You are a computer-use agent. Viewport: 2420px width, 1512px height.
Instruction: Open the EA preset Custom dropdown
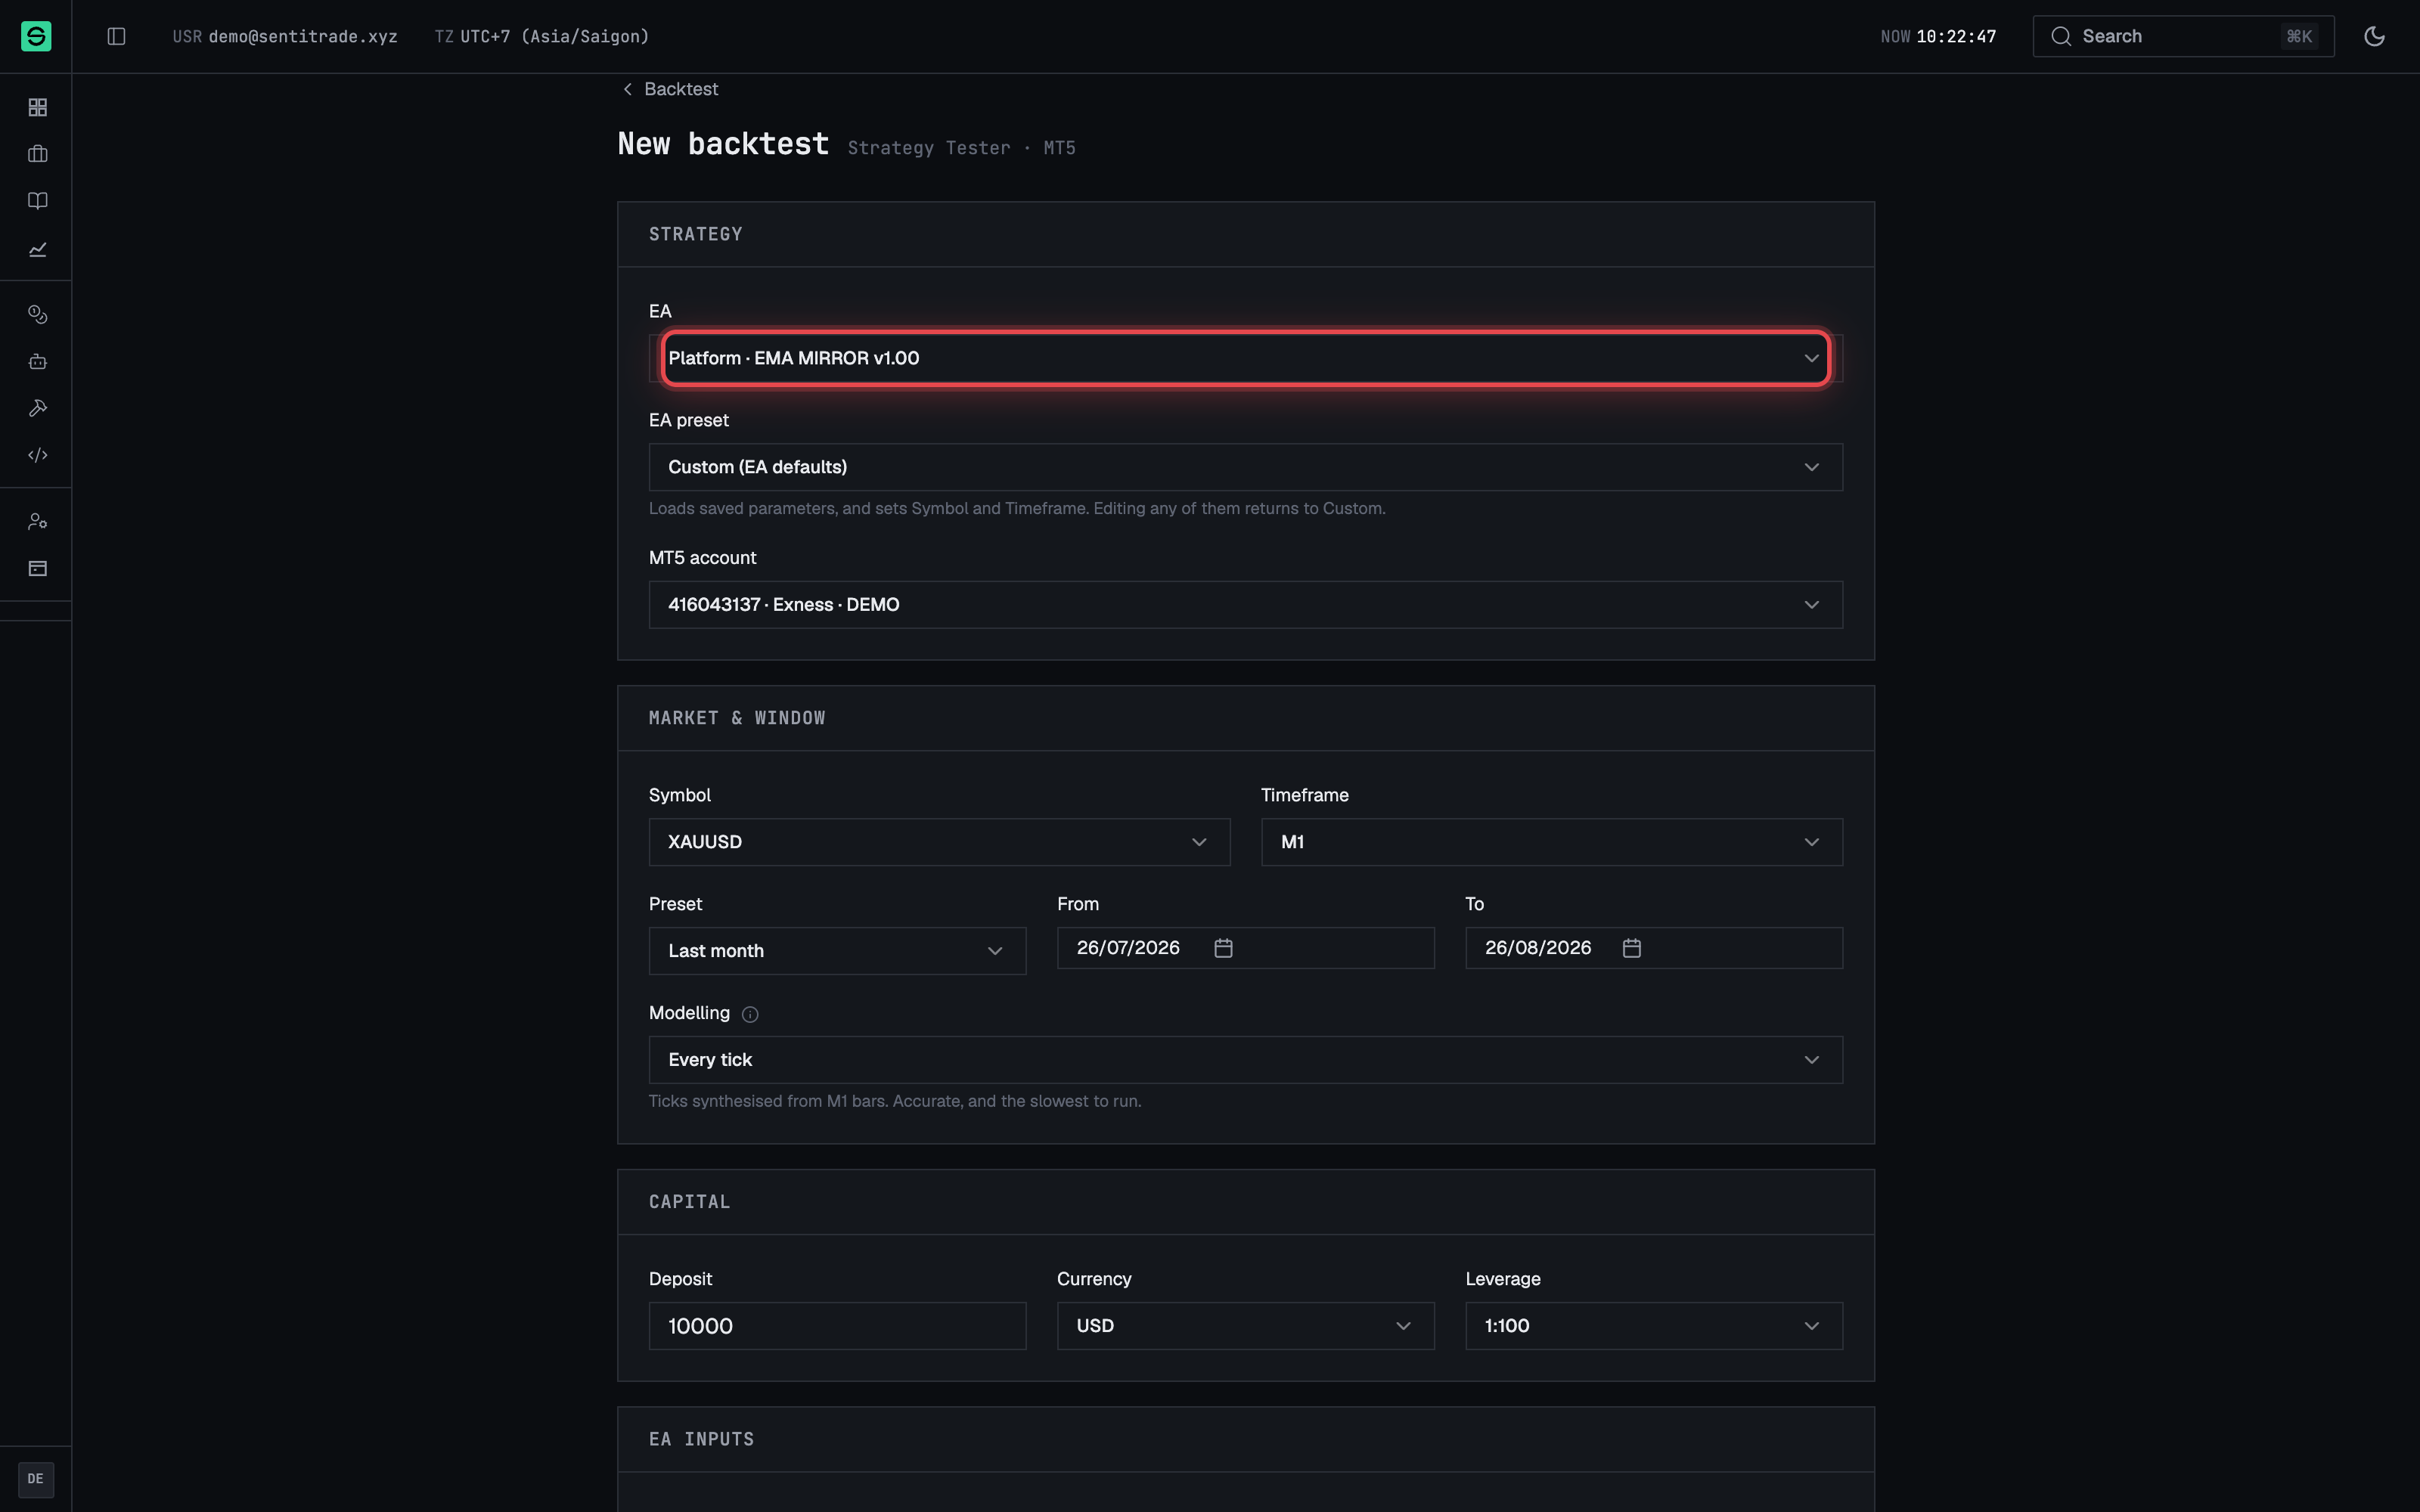click(x=1246, y=467)
